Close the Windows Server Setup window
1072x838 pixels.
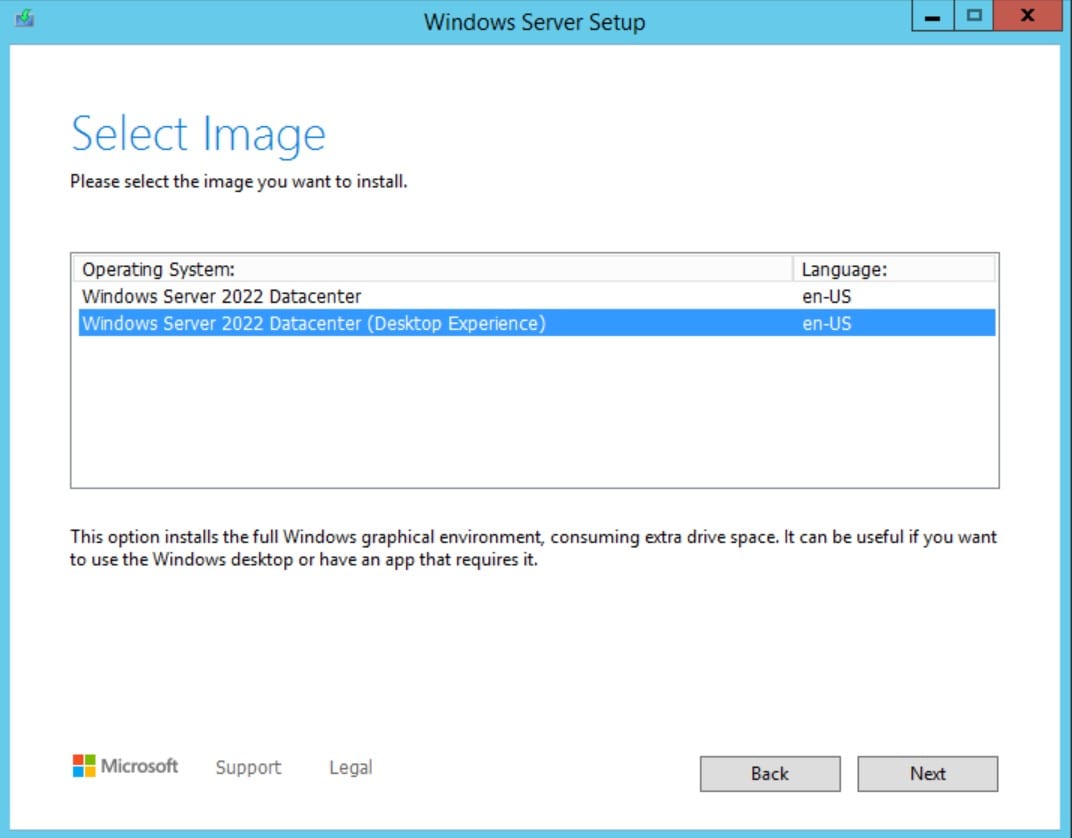click(x=1027, y=16)
